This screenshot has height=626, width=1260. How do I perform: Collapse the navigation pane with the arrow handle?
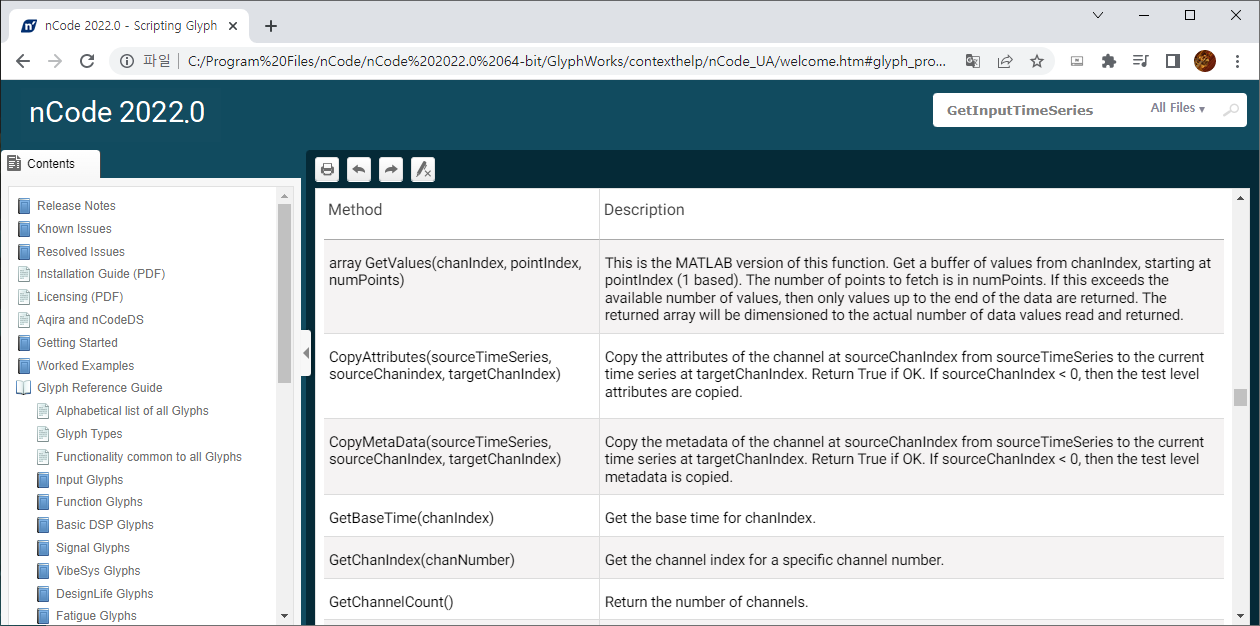click(305, 353)
